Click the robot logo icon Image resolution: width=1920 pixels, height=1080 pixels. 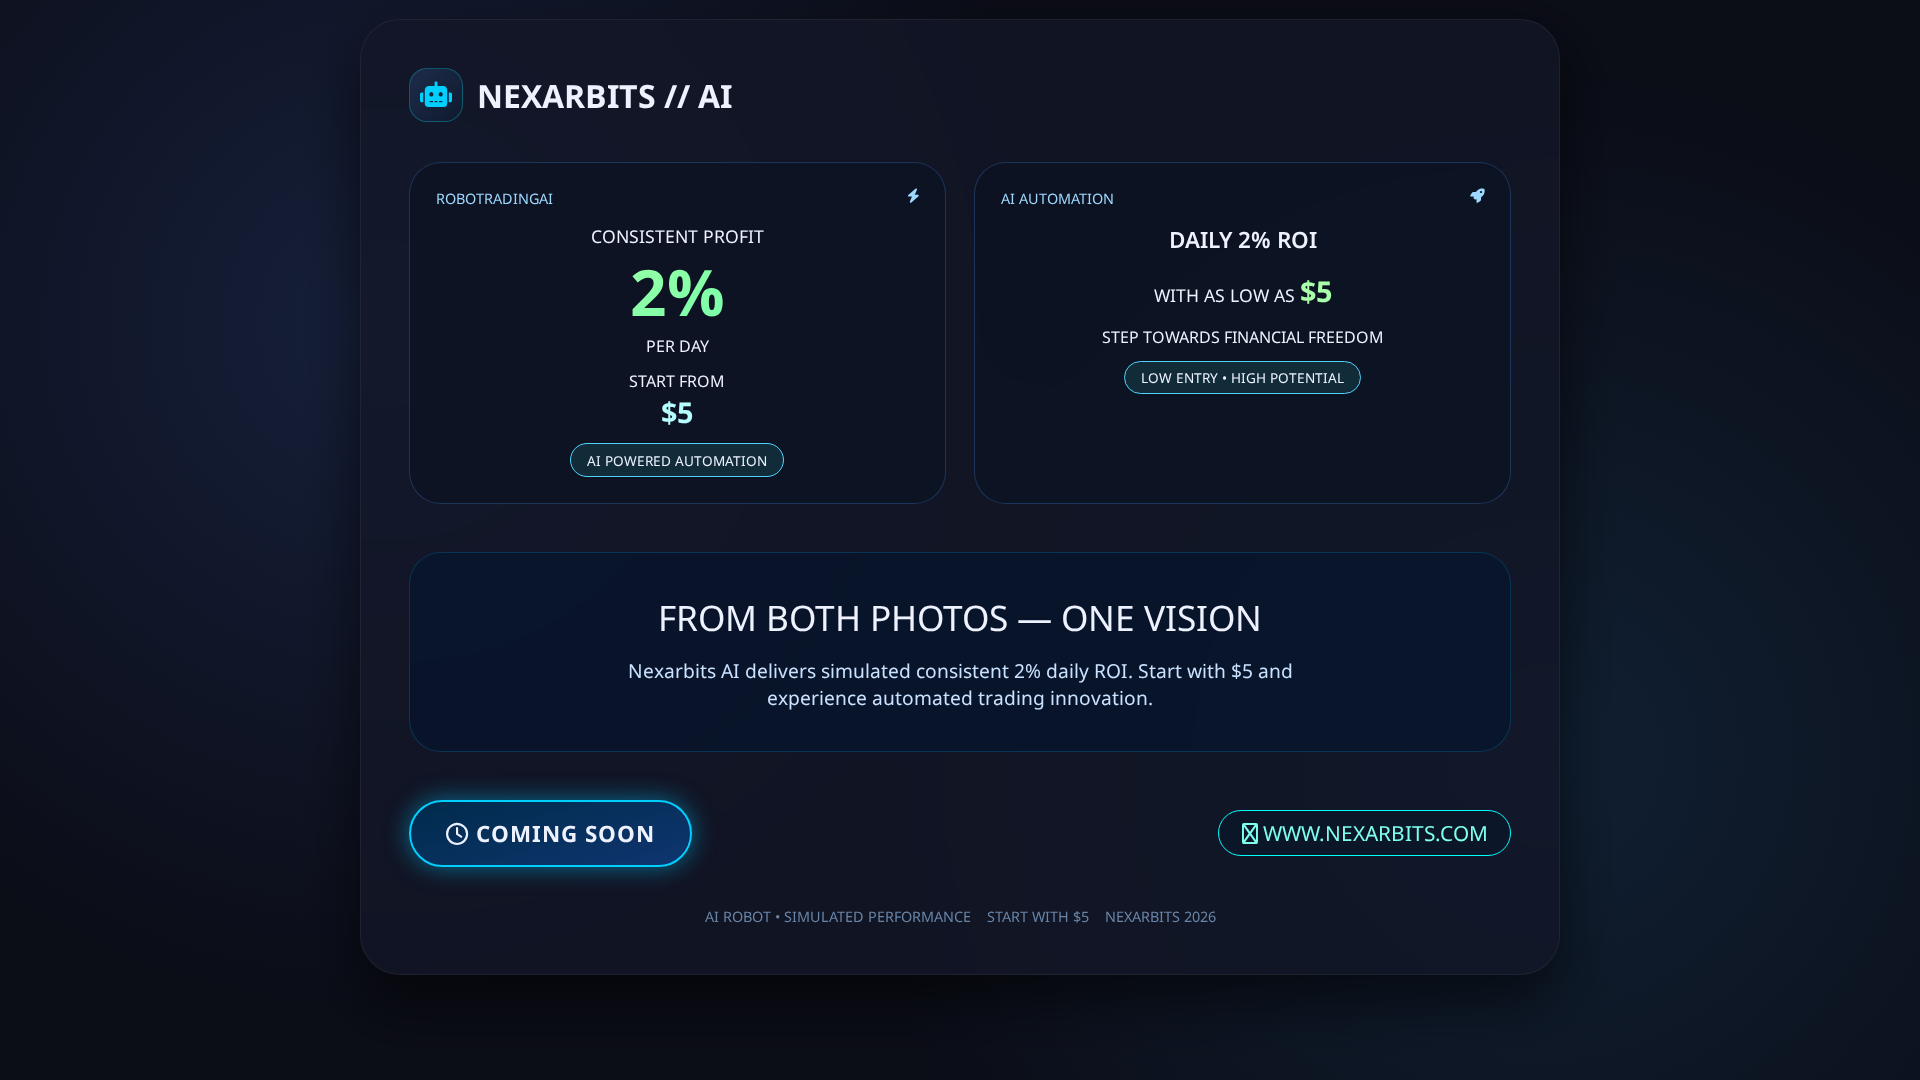[x=436, y=94]
